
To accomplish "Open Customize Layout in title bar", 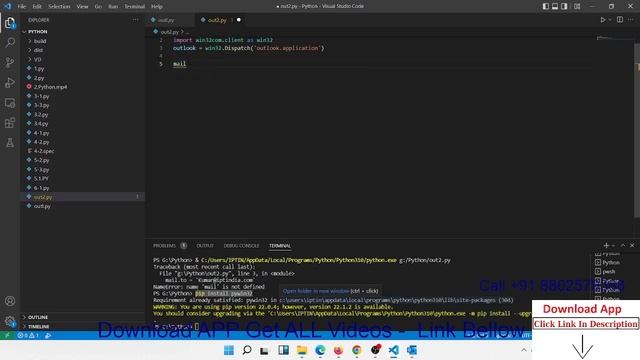I will [577, 6].
